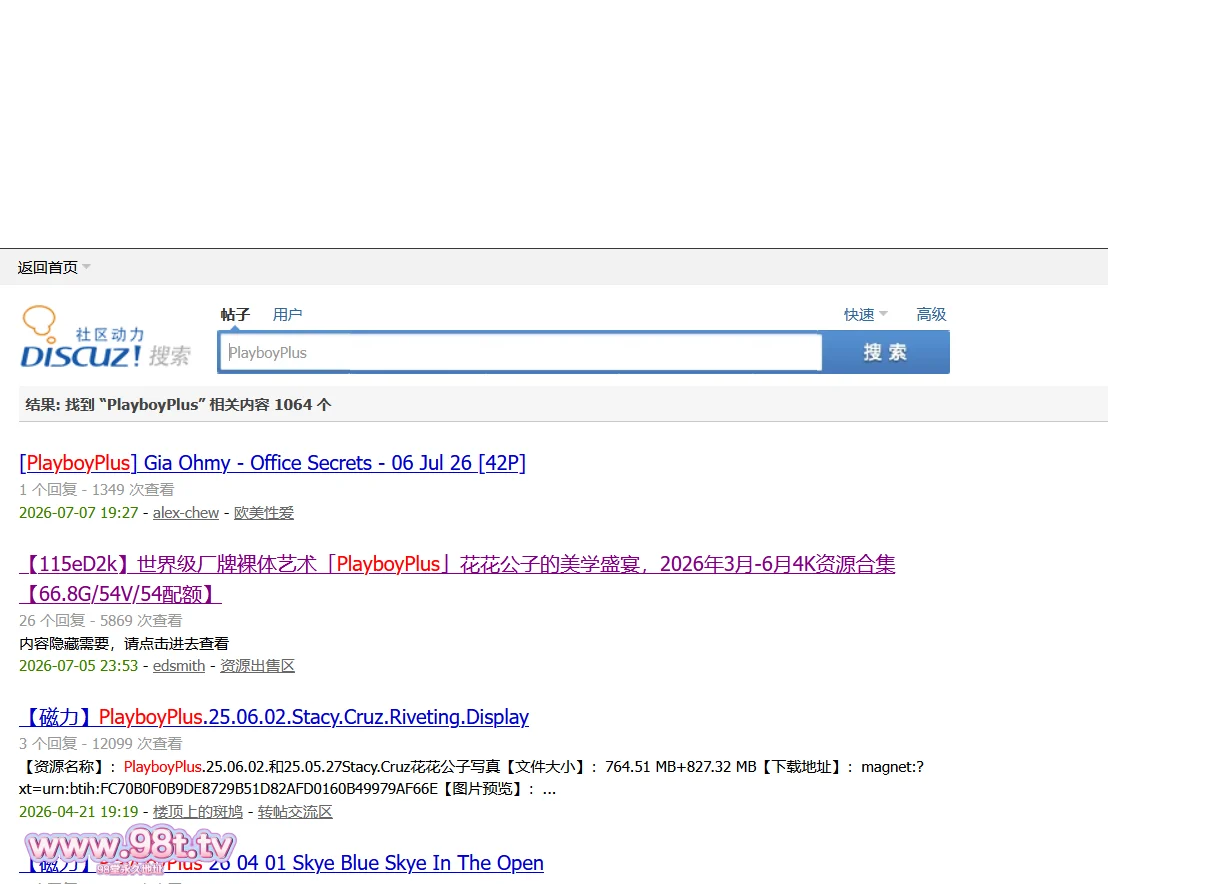Open the Skye Blue Skye In The Open thread
Image resolution: width=1228 pixels, height=884 pixels.
click(x=281, y=863)
